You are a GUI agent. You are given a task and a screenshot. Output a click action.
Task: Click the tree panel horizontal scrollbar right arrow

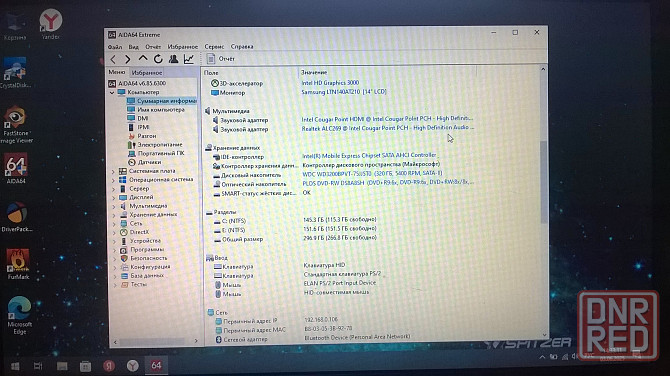pyautogui.click(x=196, y=341)
